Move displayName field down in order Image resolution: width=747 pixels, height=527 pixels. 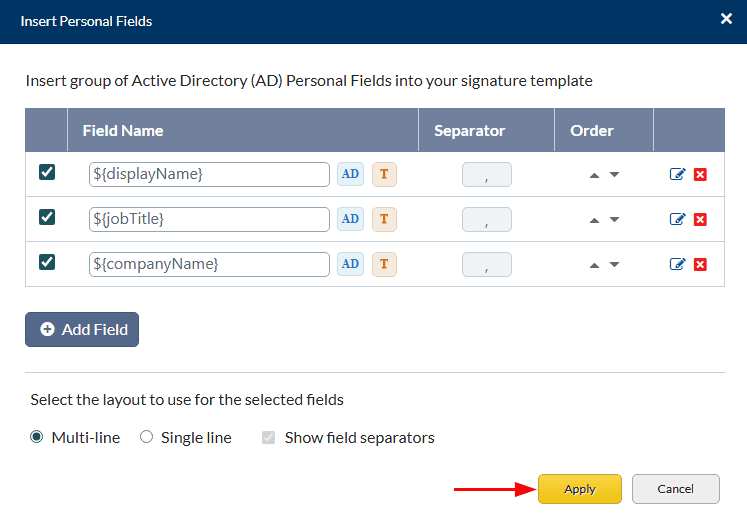(614, 175)
